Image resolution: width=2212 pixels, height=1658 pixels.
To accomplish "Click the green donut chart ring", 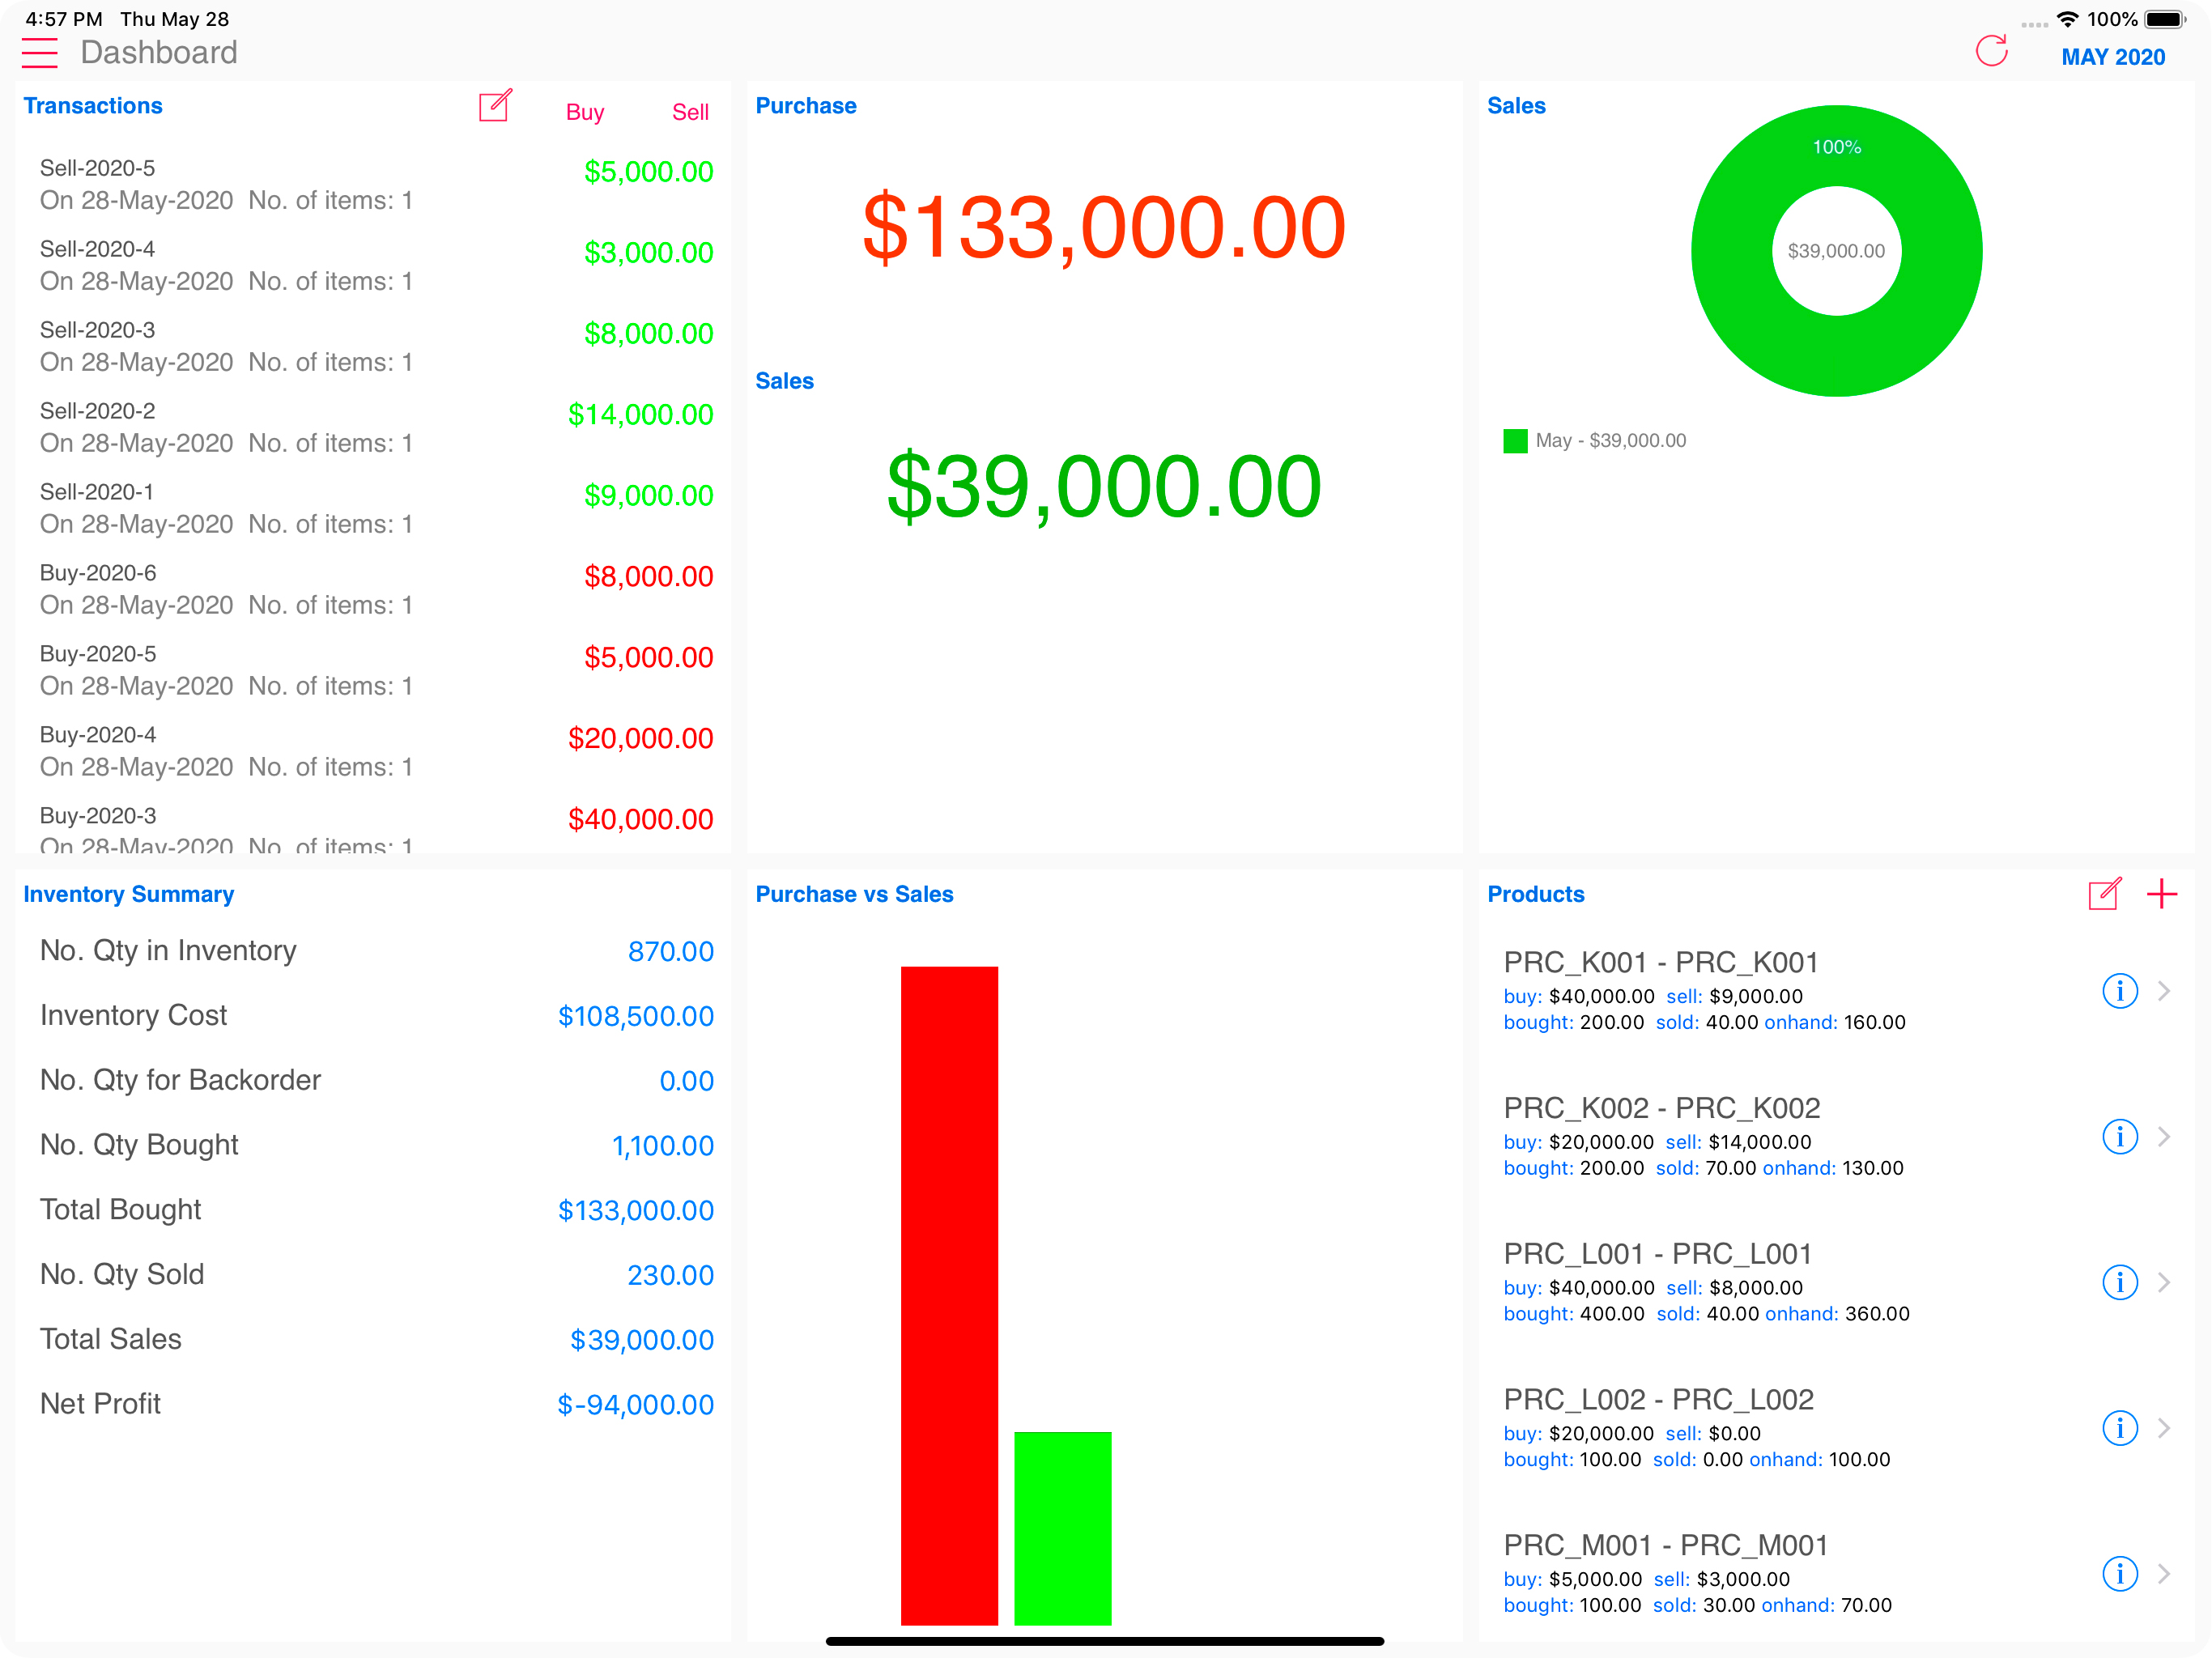I will pyautogui.click(x=1730, y=251).
